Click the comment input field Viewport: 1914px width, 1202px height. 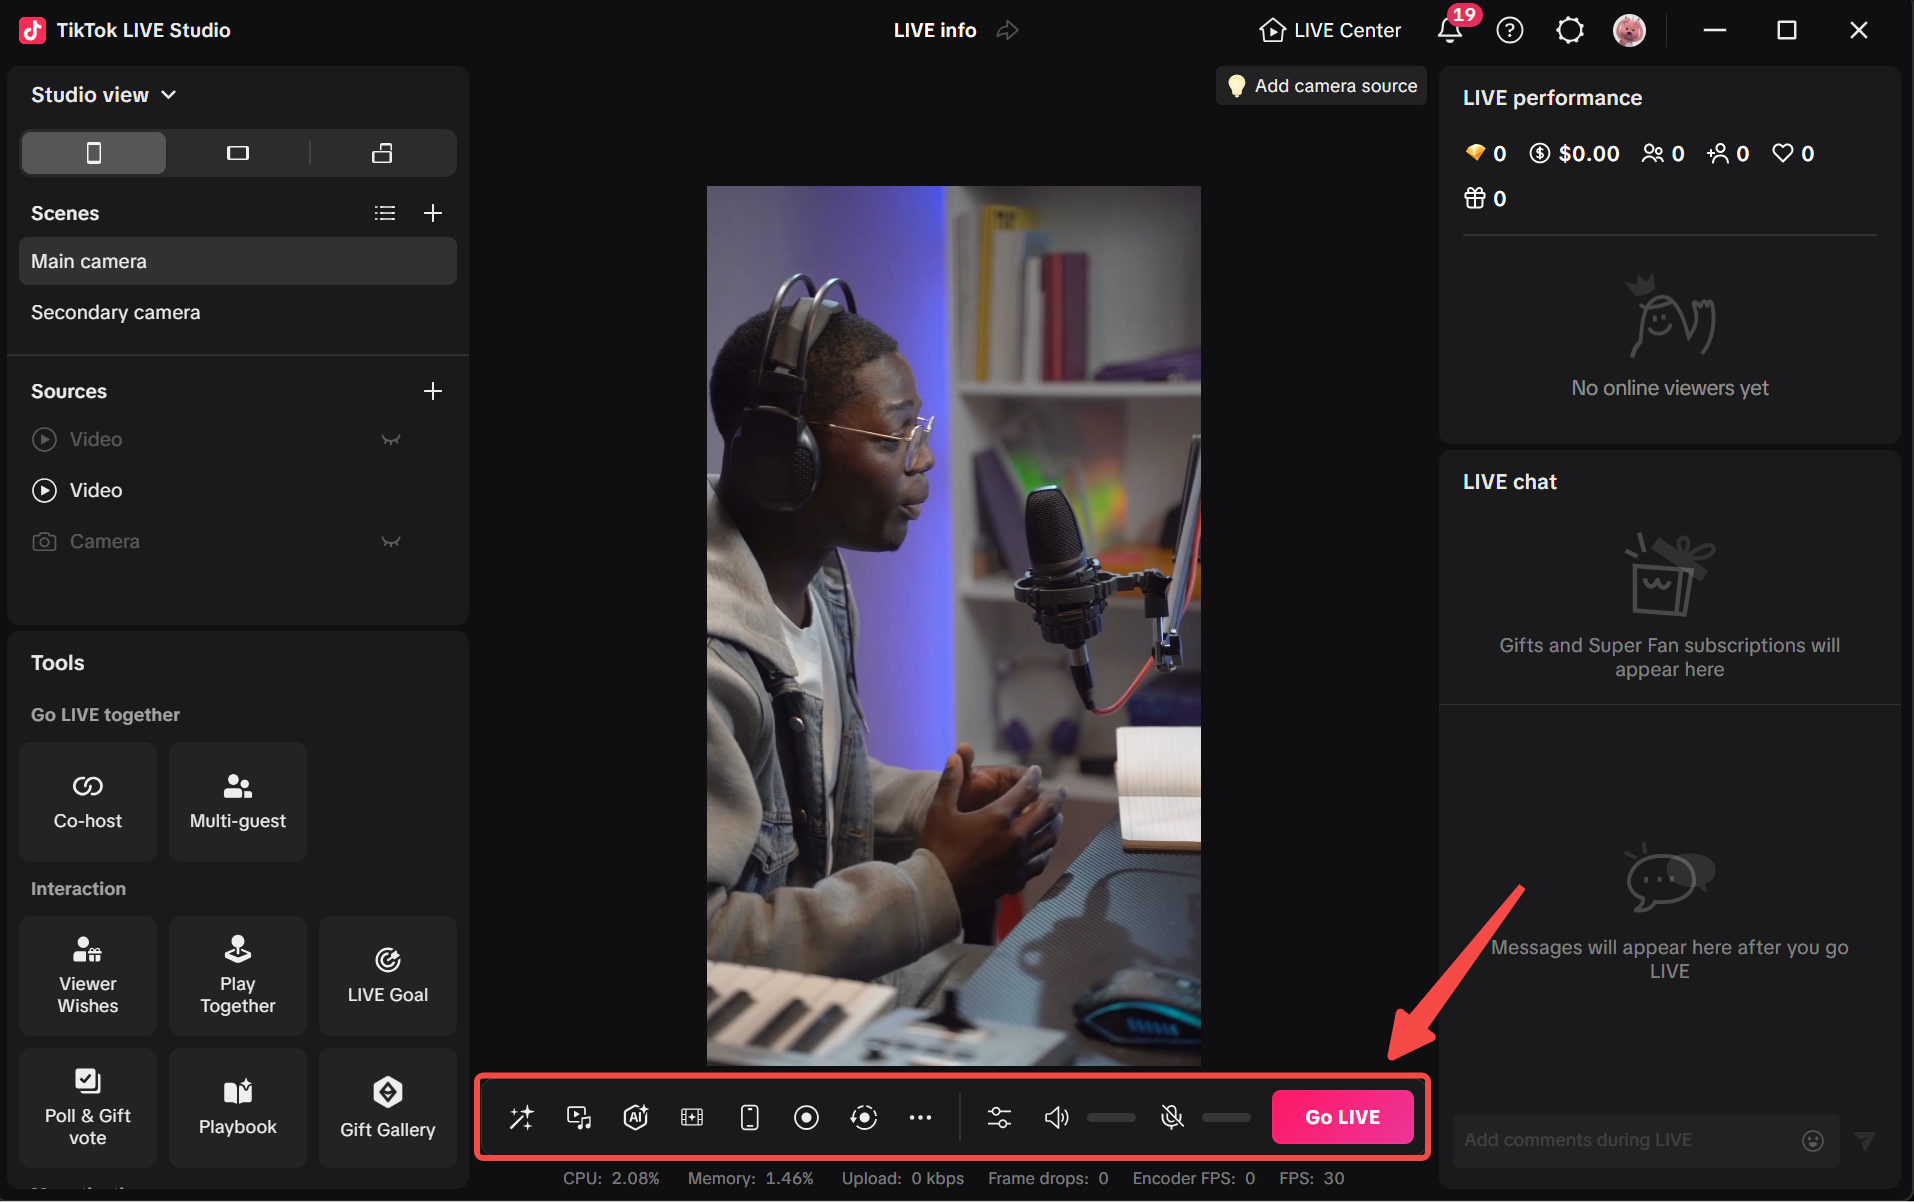pyautogui.click(x=1620, y=1139)
